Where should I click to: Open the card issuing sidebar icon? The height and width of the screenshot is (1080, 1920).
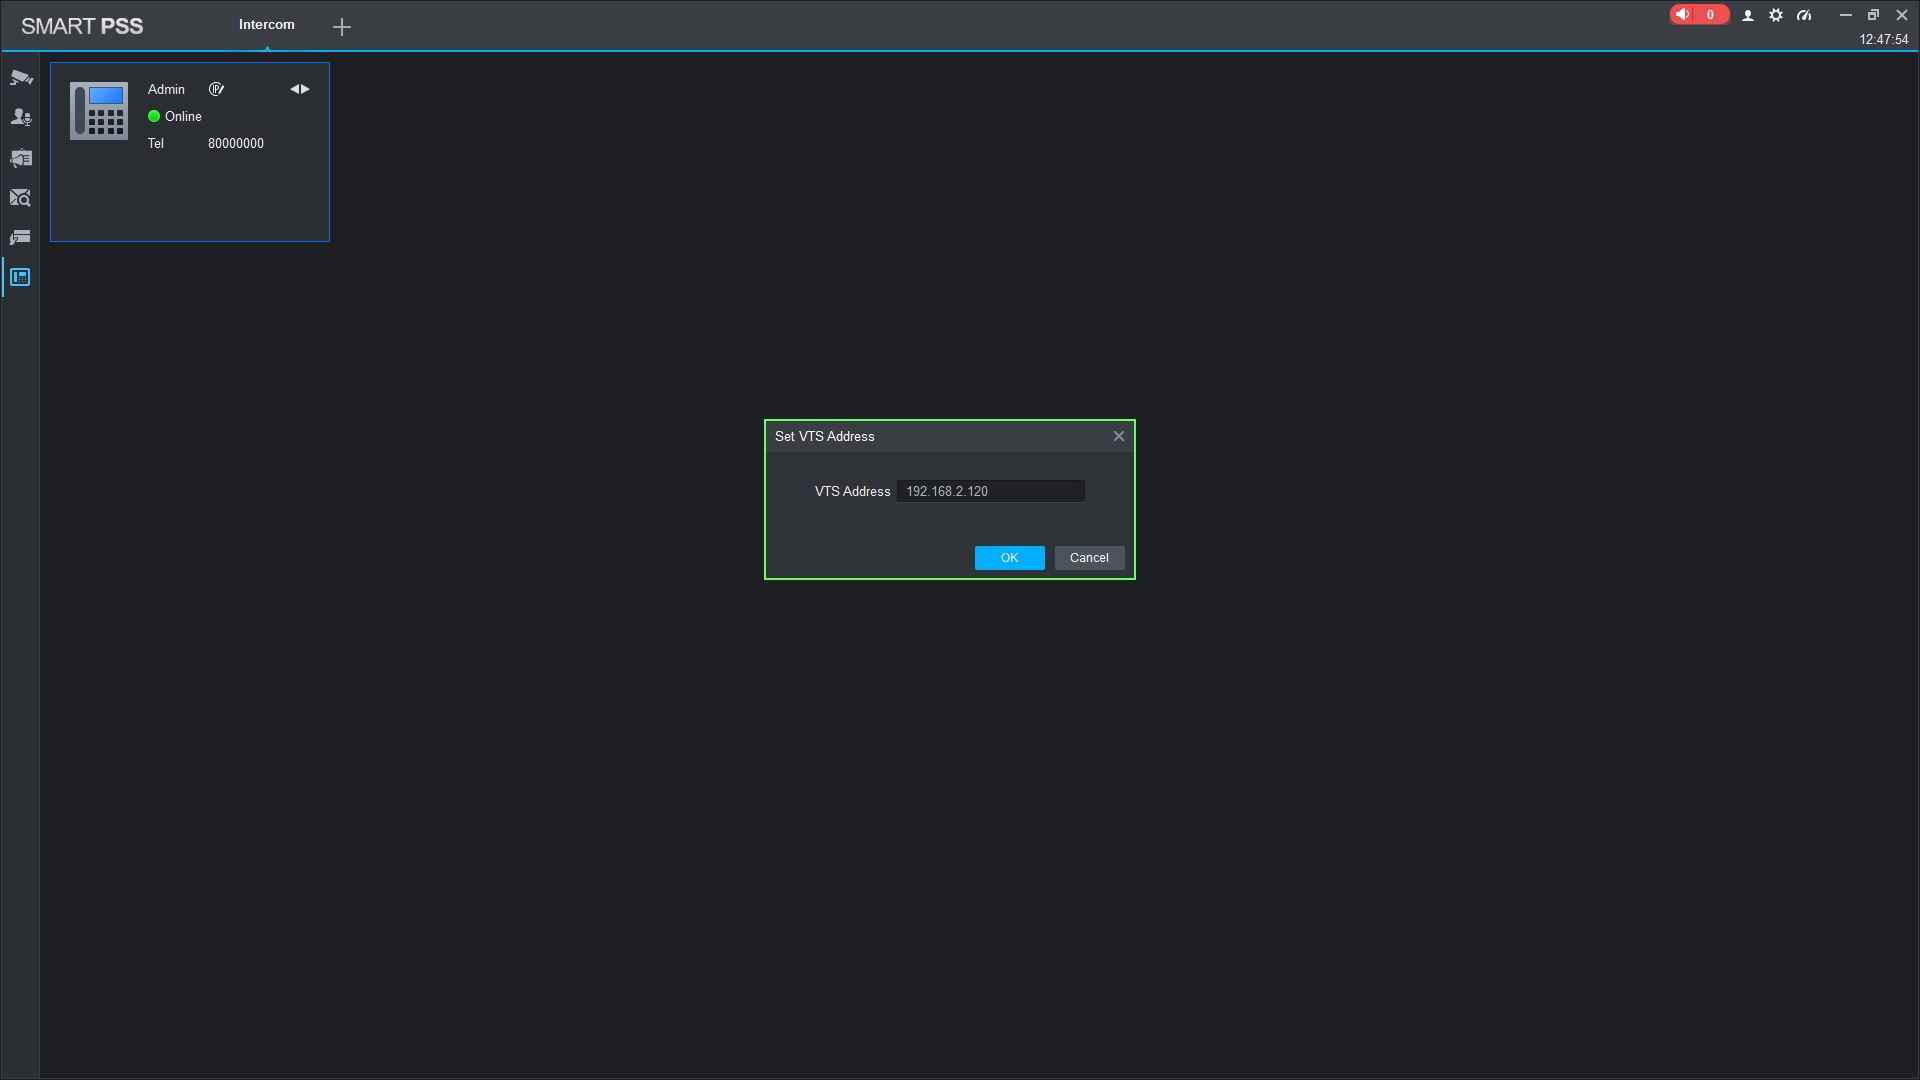tap(21, 238)
